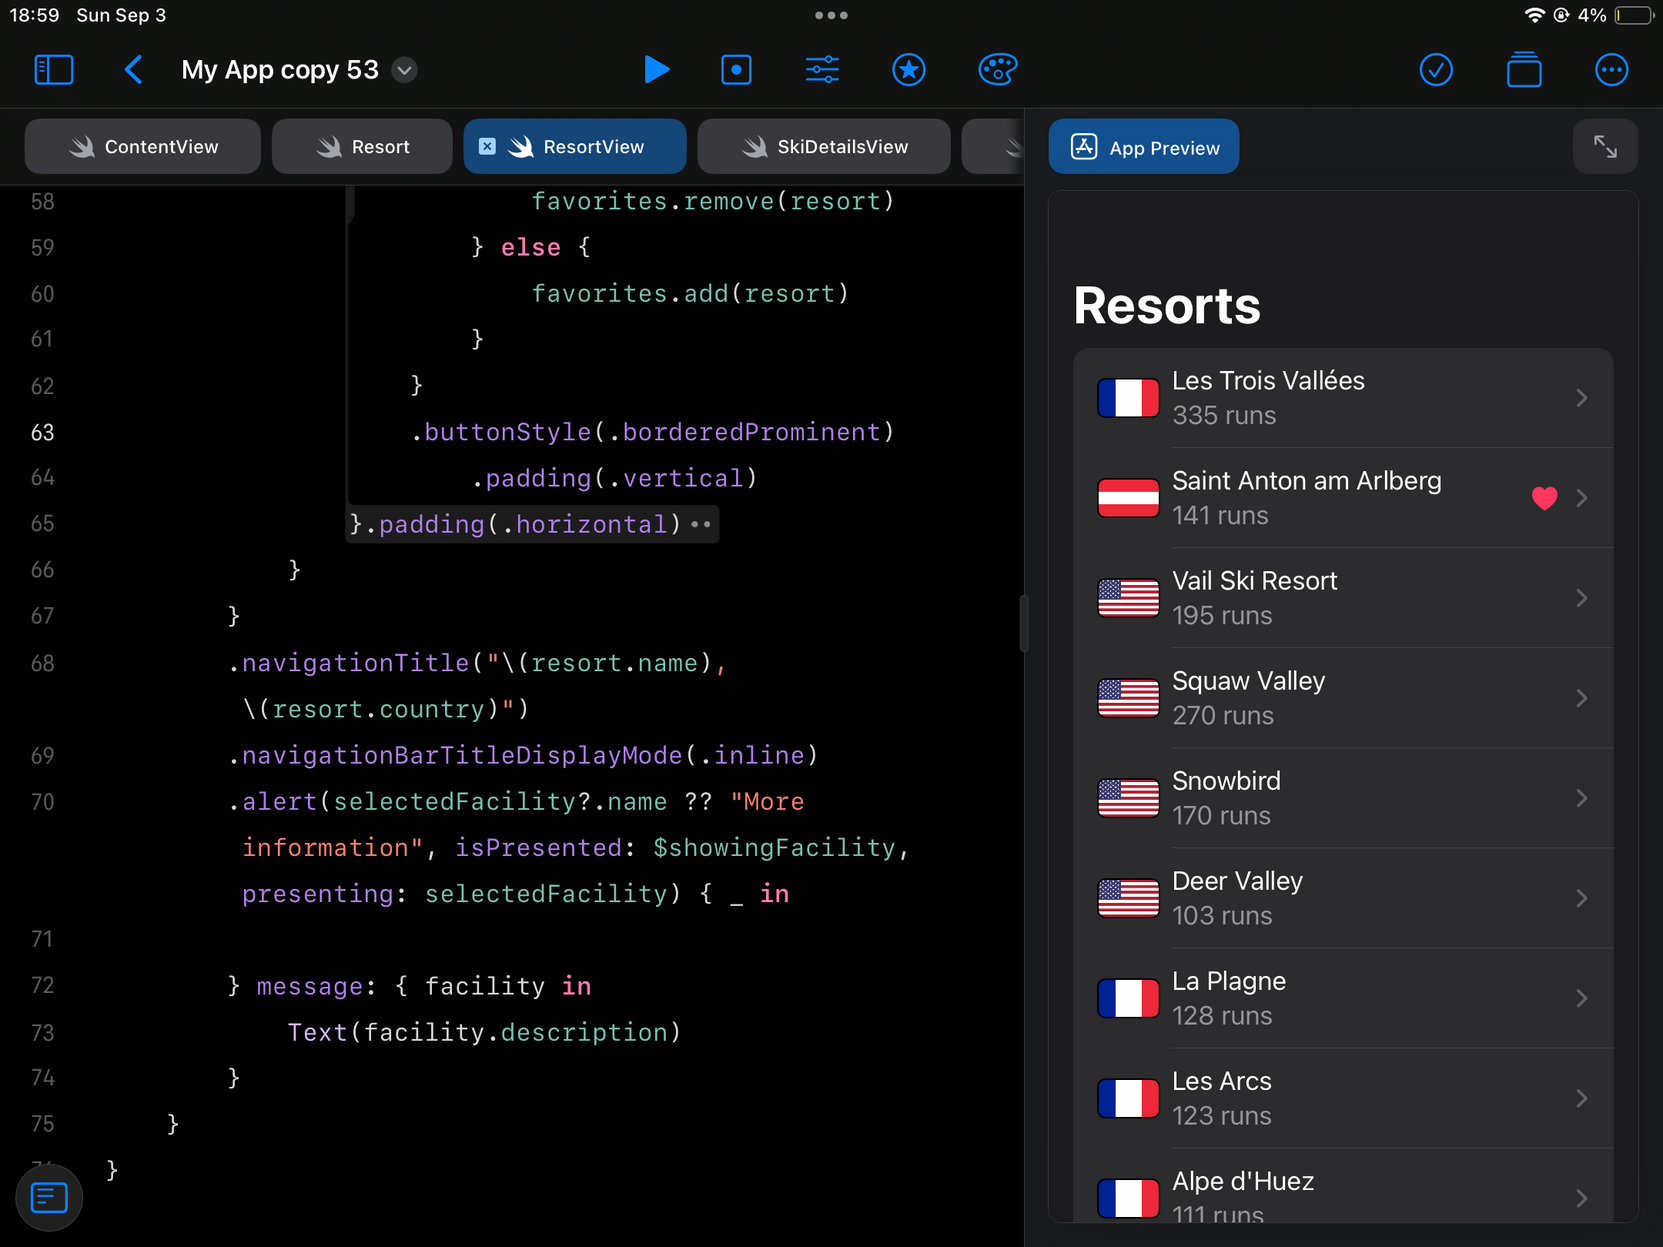Click line number 63 in gutter
This screenshot has width=1663, height=1247.
[x=42, y=432]
